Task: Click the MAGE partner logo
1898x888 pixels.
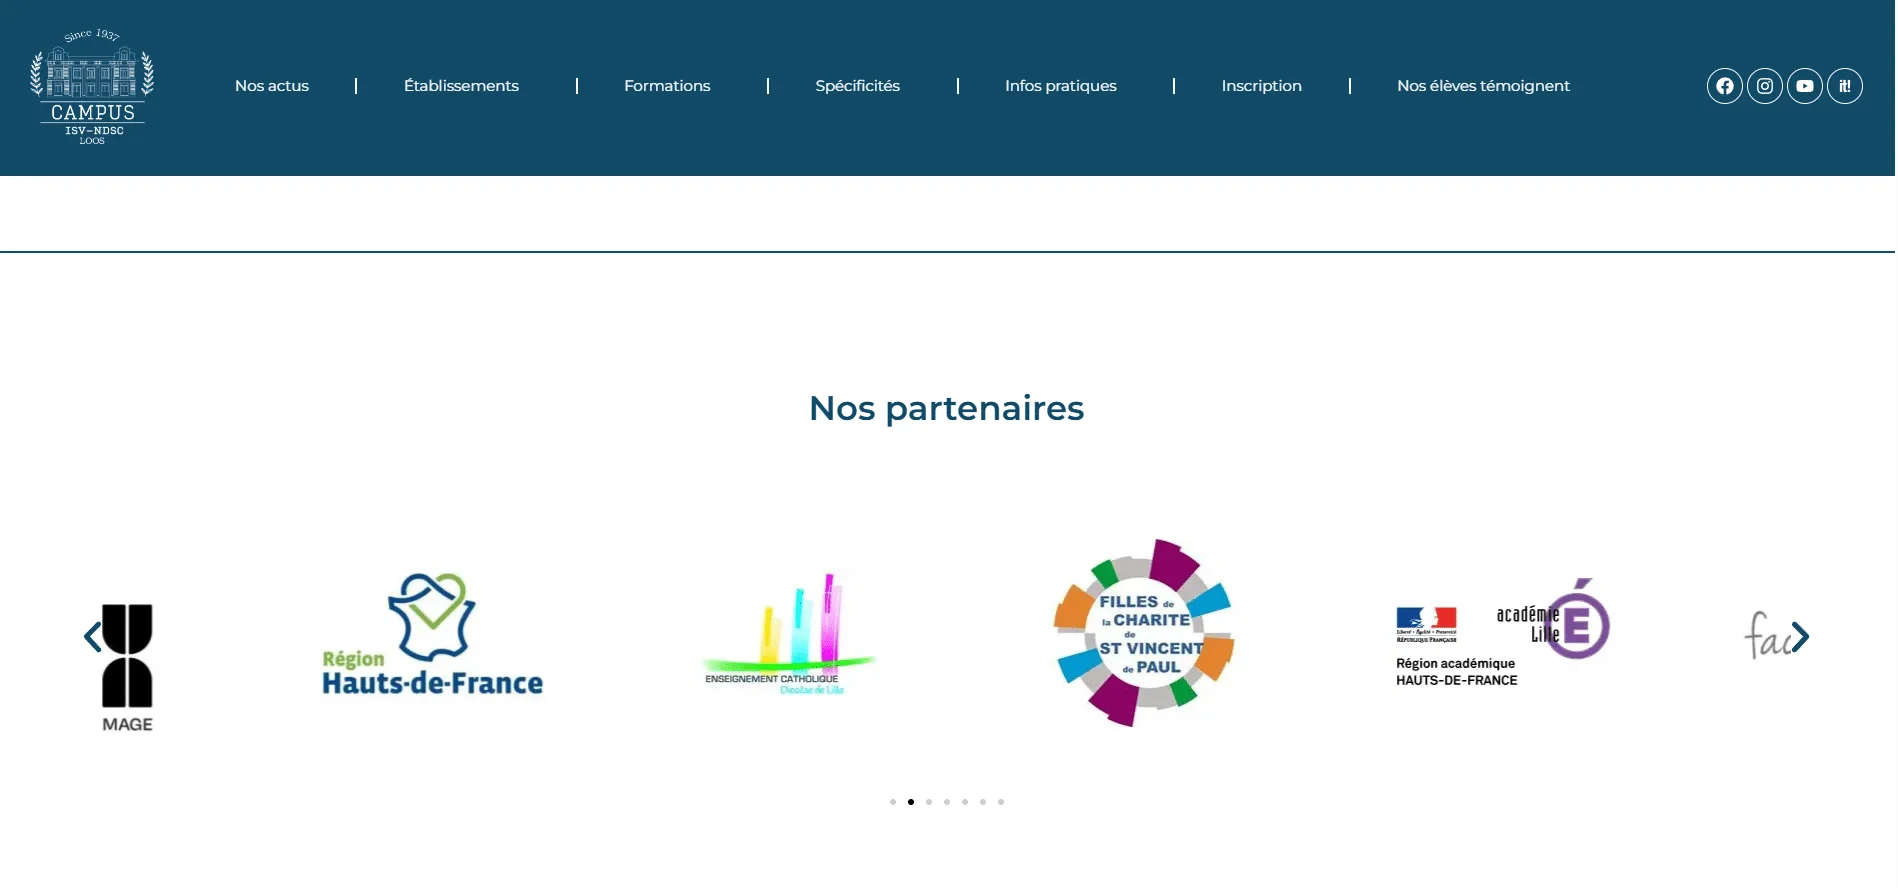Action: [x=127, y=668]
